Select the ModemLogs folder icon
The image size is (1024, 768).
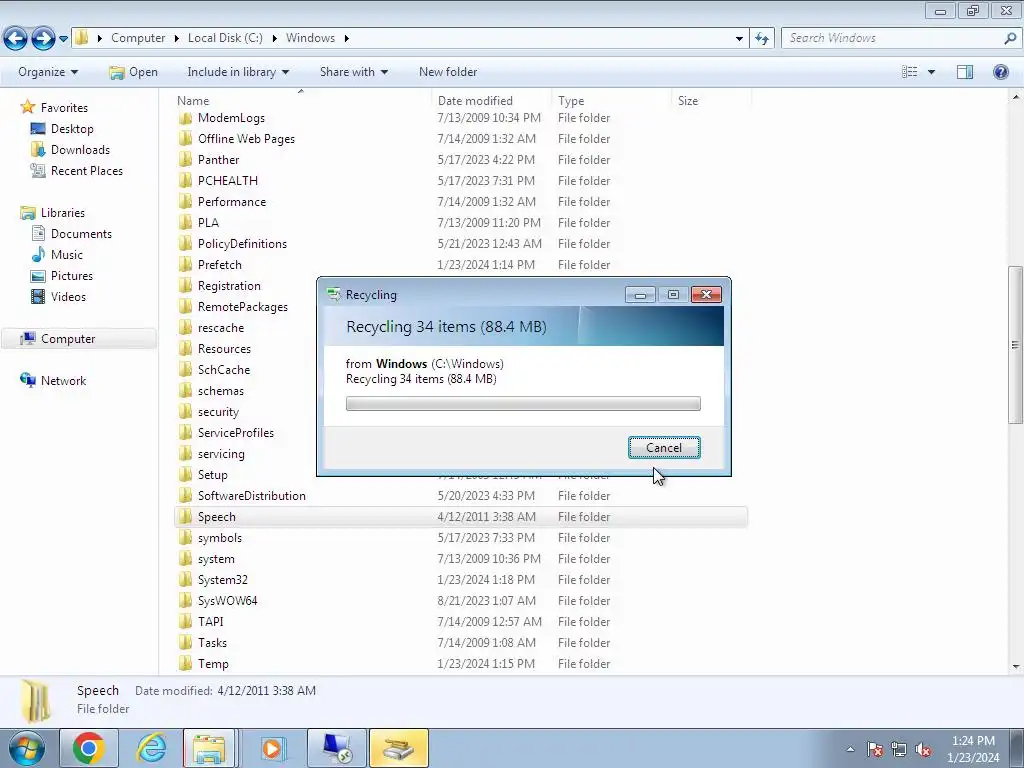pos(185,118)
